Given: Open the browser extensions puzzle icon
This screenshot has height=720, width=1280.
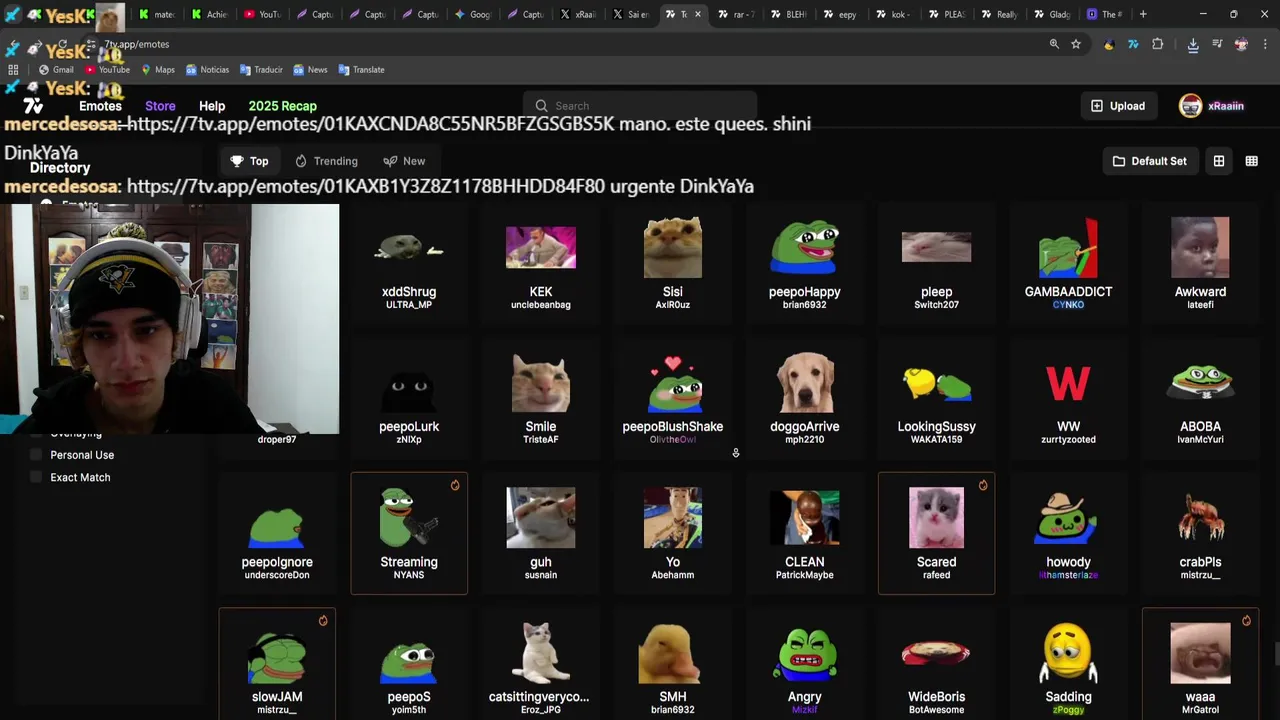Looking at the screenshot, I should click(x=1158, y=44).
